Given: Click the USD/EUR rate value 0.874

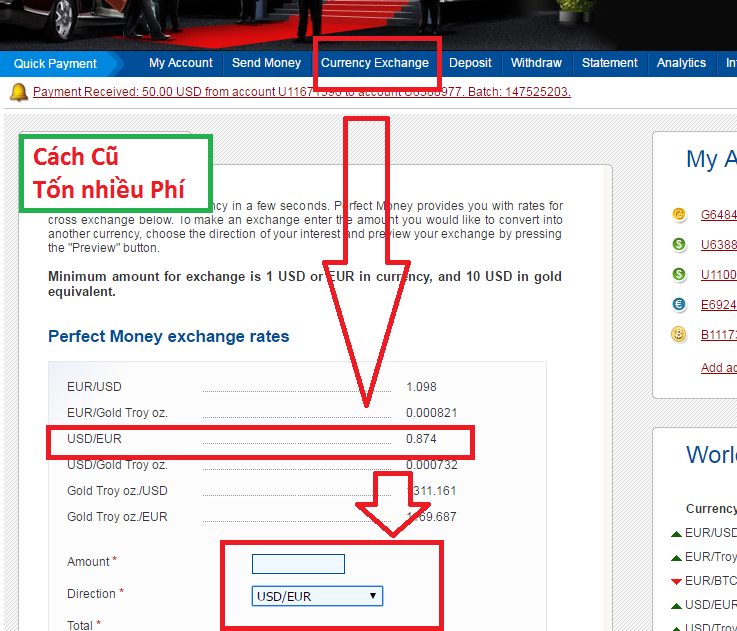Looking at the screenshot, I should [421, 439].
